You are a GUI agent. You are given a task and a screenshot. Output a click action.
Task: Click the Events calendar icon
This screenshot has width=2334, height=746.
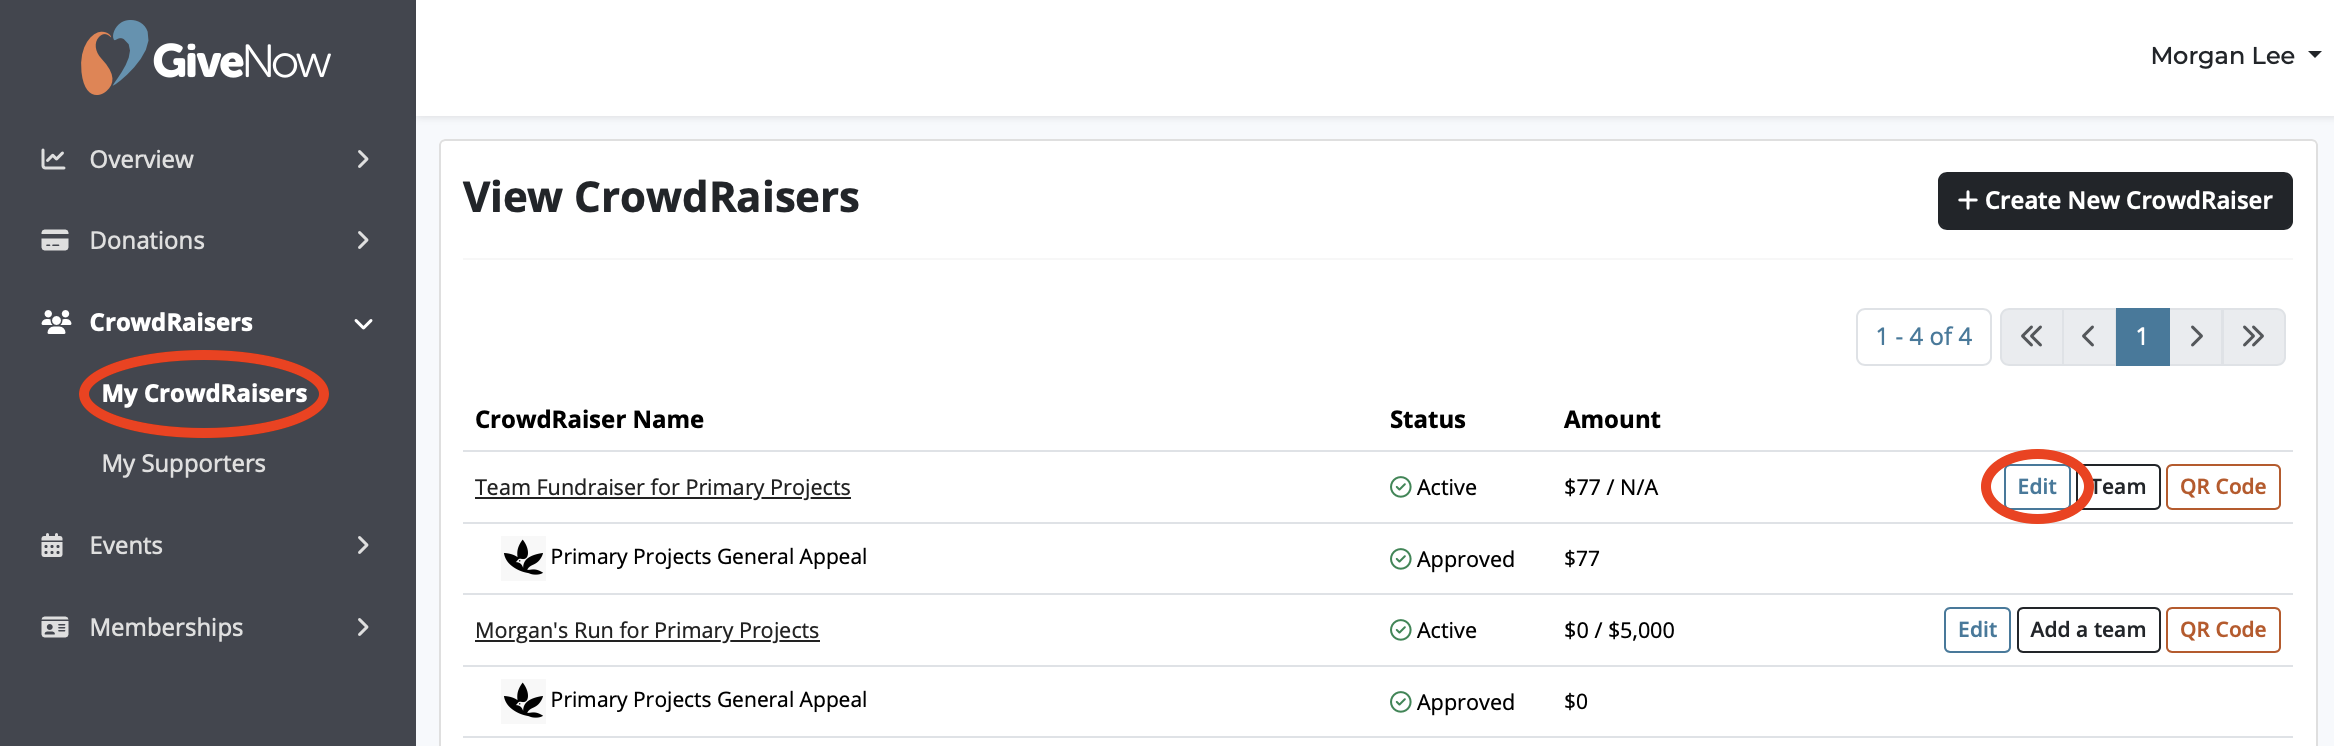click(x=52, y=545)
